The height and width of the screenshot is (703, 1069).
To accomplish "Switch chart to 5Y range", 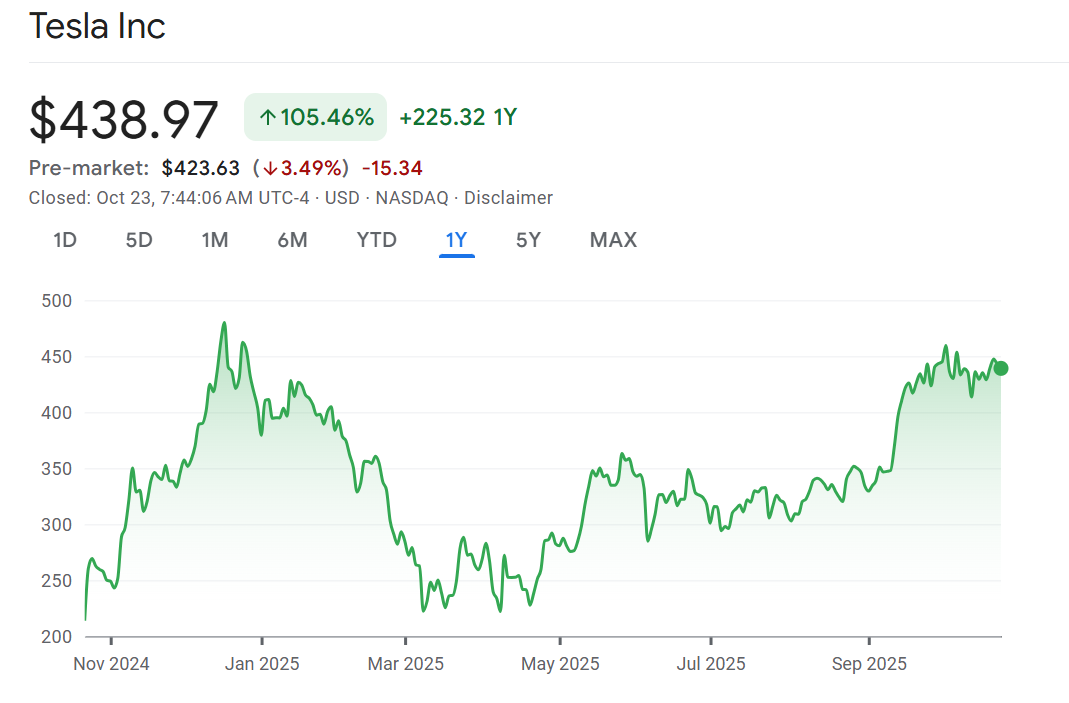I will pyautogui.click(x=528, y=240).
